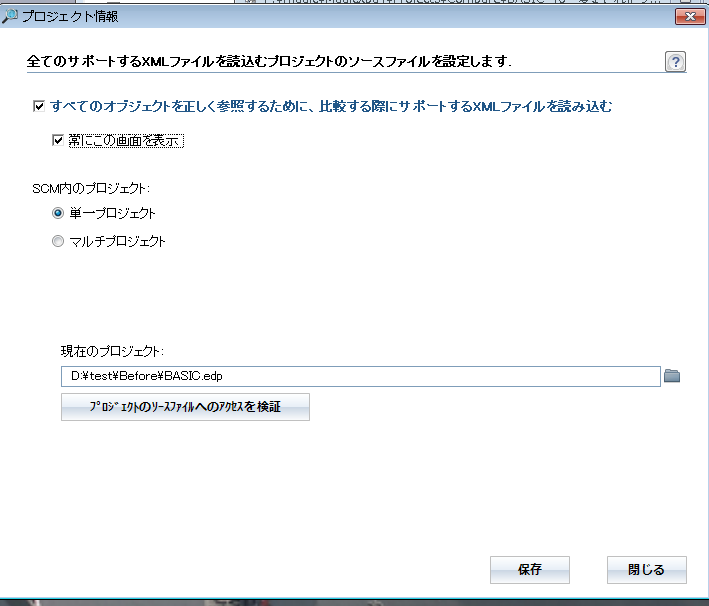Click the 現在のプロジェクト: label
Screen dimensions: 709x606
click(x=113, y=351)
